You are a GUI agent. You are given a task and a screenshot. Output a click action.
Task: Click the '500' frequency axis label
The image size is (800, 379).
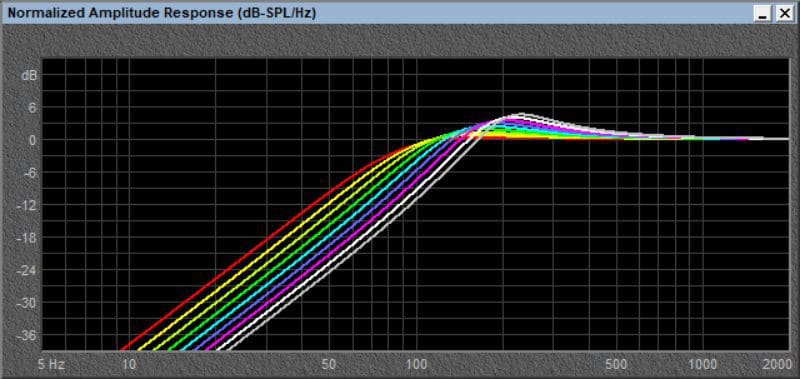pos(617,364)
